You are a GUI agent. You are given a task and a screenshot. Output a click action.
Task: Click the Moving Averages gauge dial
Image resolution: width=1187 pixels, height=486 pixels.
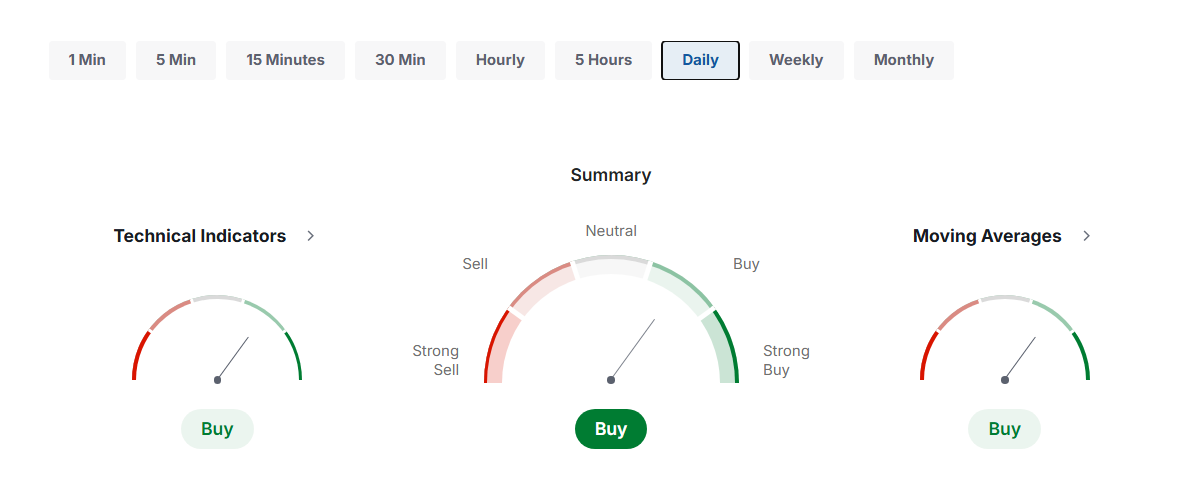point(1004,340)
